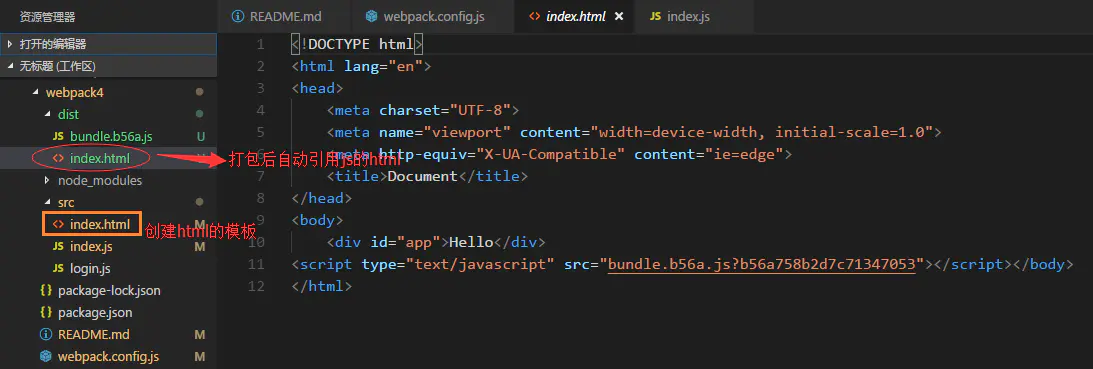Click the info icon beside explorer README.md

[46, 334]
